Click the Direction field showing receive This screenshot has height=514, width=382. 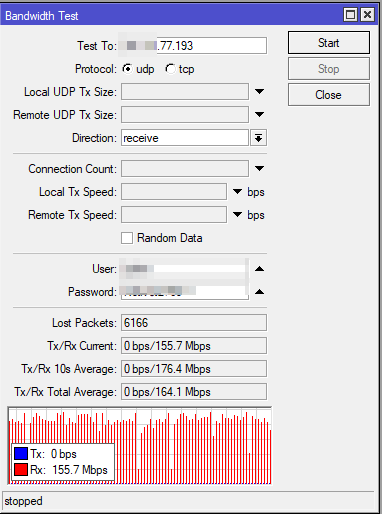(185, 138)
